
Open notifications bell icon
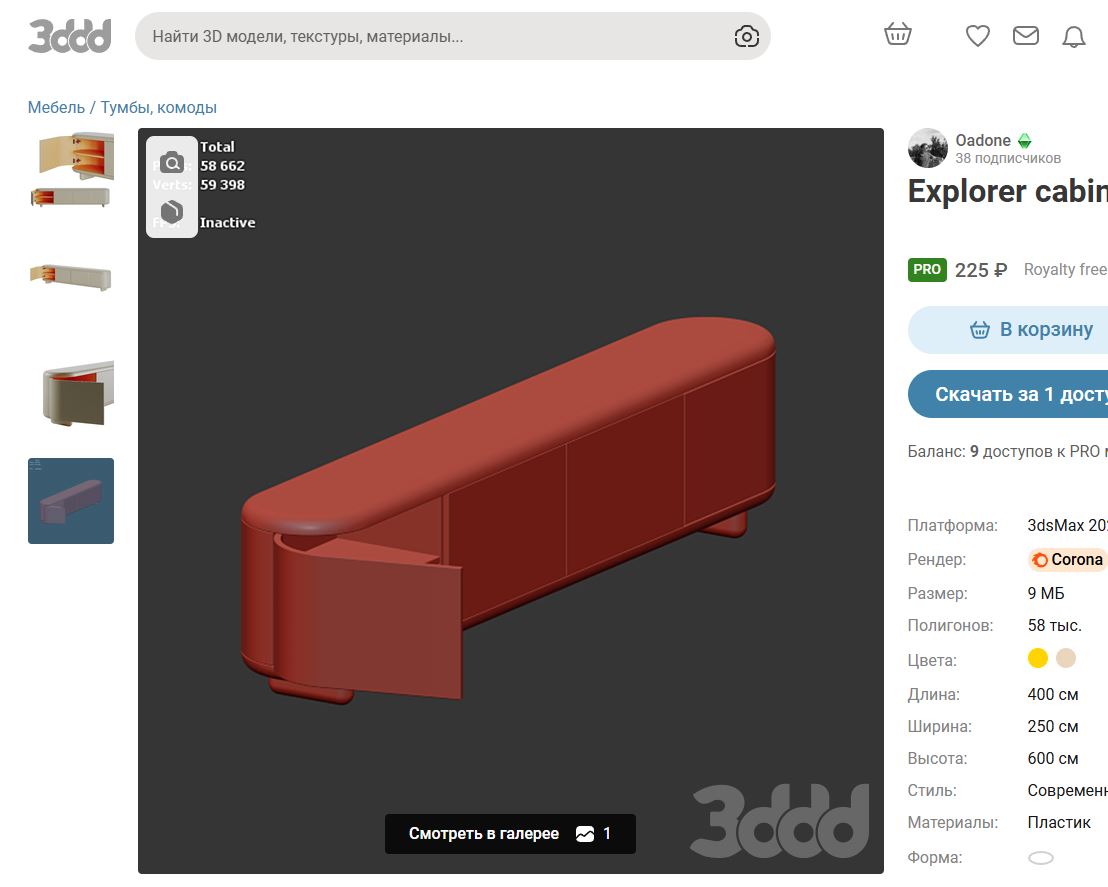tap(1073, 36)
